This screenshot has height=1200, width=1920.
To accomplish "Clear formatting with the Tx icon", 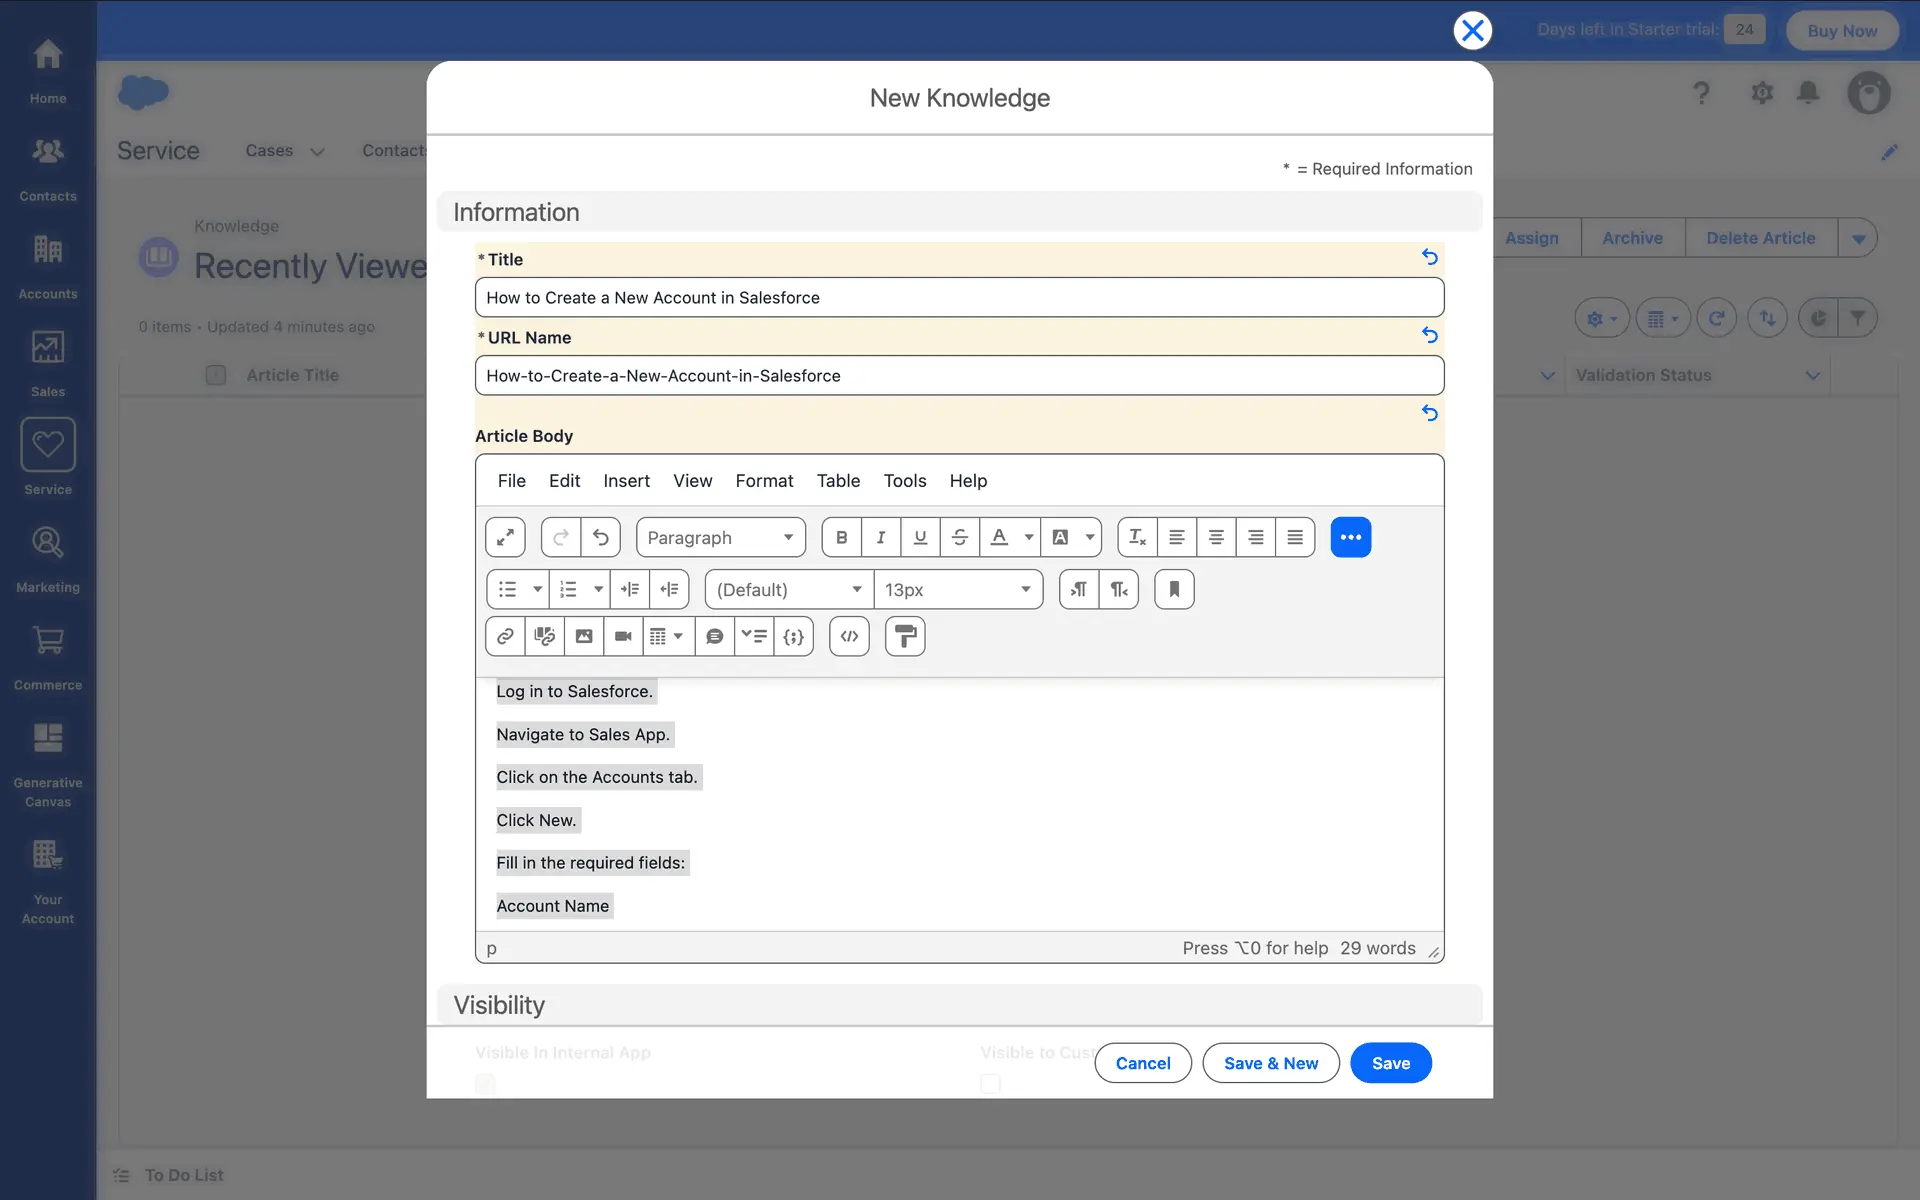I will [x=1137, y=537].
